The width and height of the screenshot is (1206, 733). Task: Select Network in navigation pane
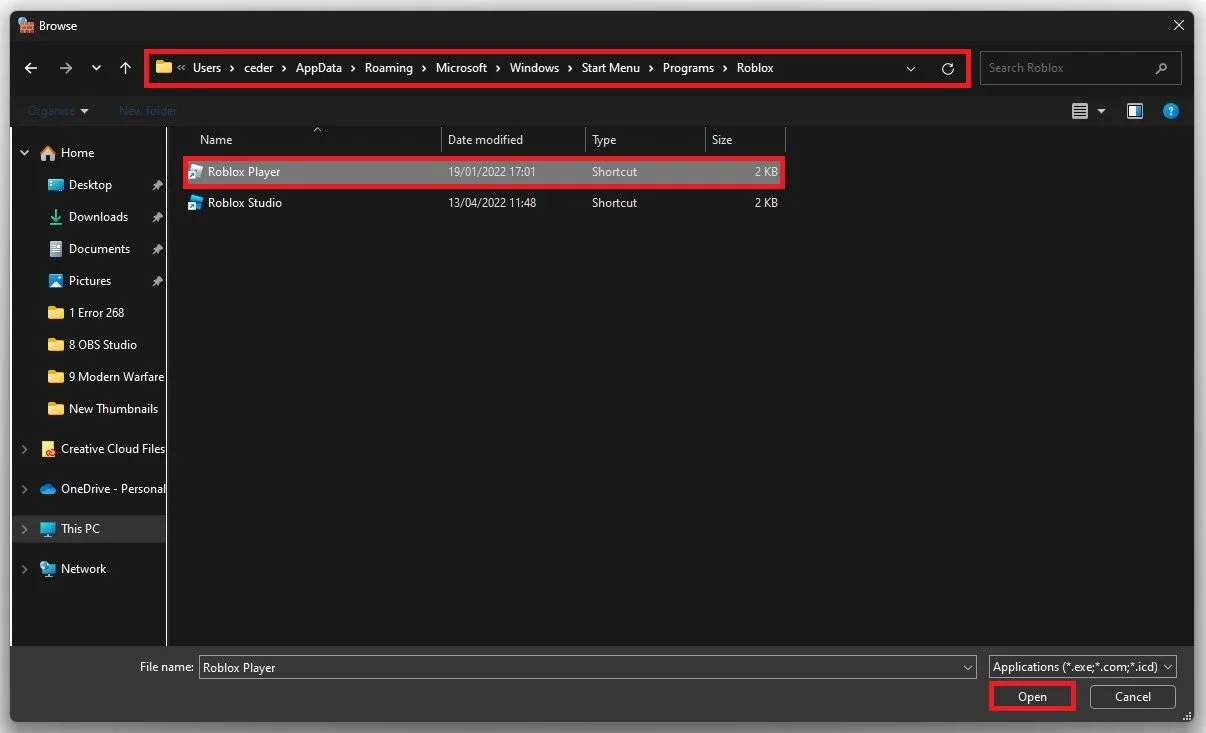pos(83,569)
